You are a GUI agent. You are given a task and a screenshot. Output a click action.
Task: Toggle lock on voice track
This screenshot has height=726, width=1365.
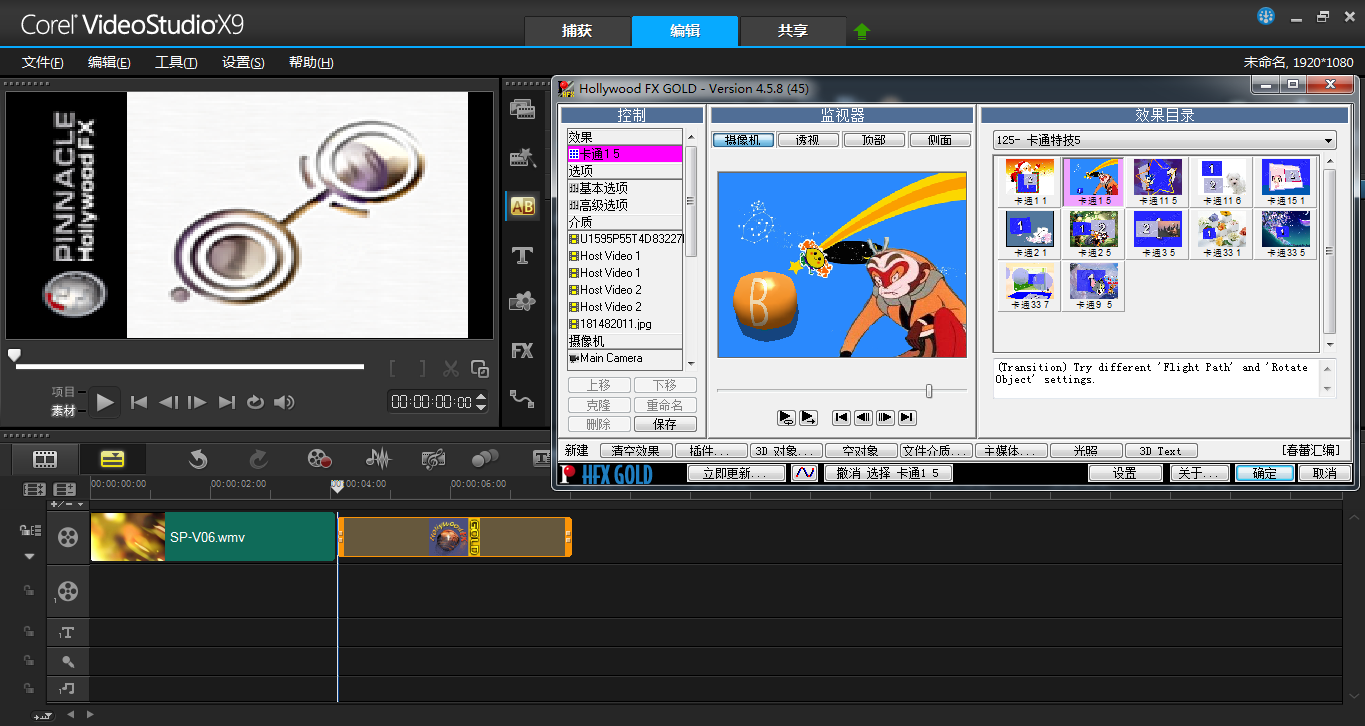click(x=29, y=660)
